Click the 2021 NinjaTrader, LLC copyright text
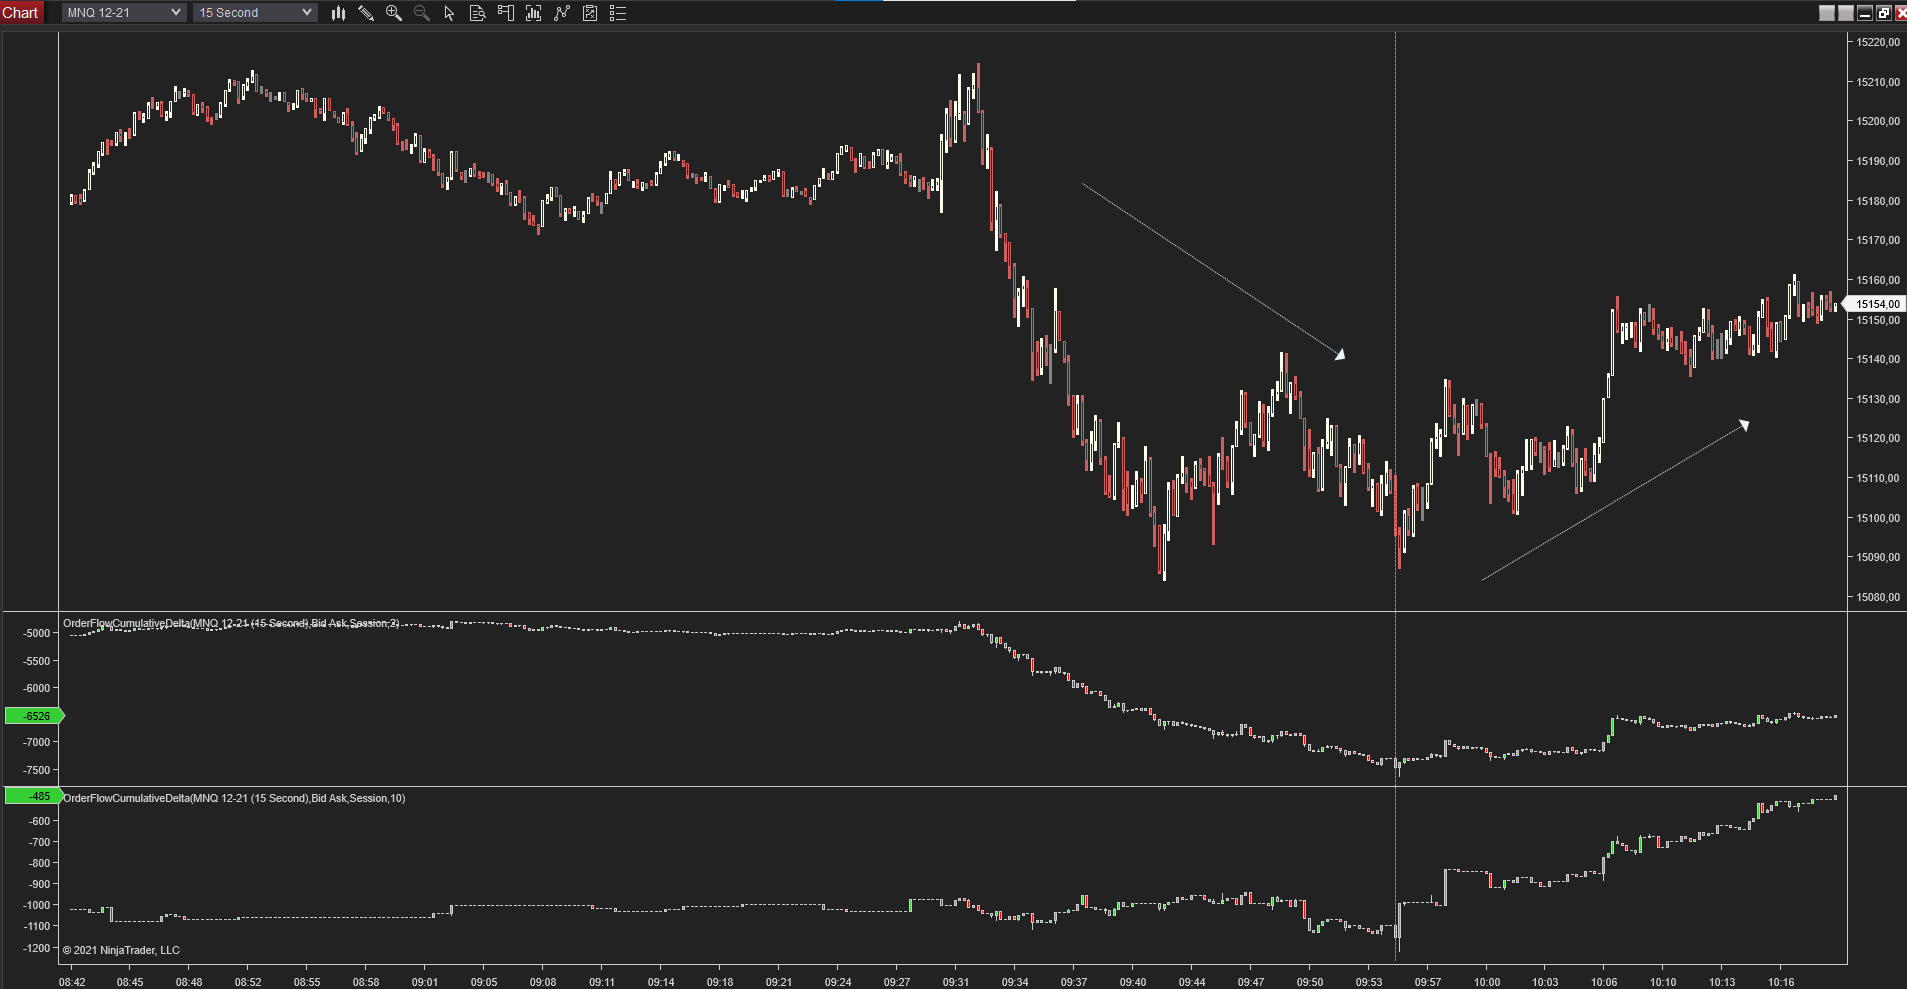Screen dimensions: 1907x989 [121, 950]
